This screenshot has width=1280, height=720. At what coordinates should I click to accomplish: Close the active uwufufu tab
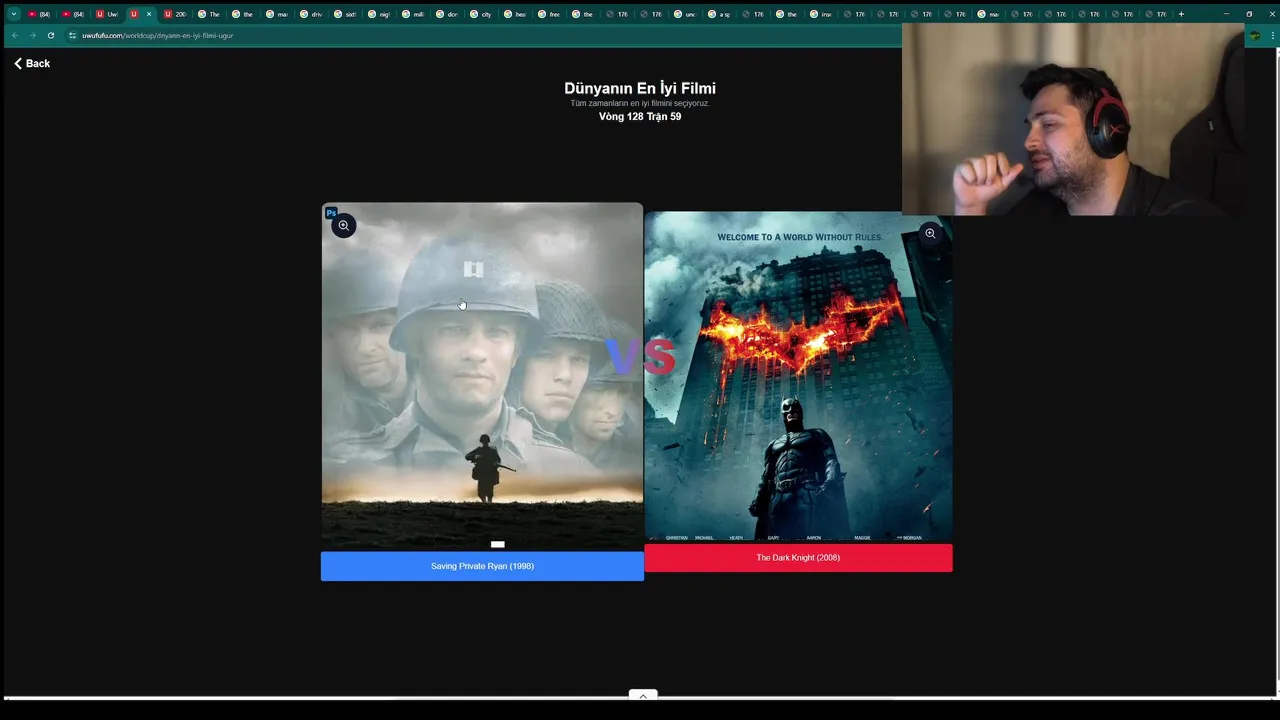[x=149, y=14]
